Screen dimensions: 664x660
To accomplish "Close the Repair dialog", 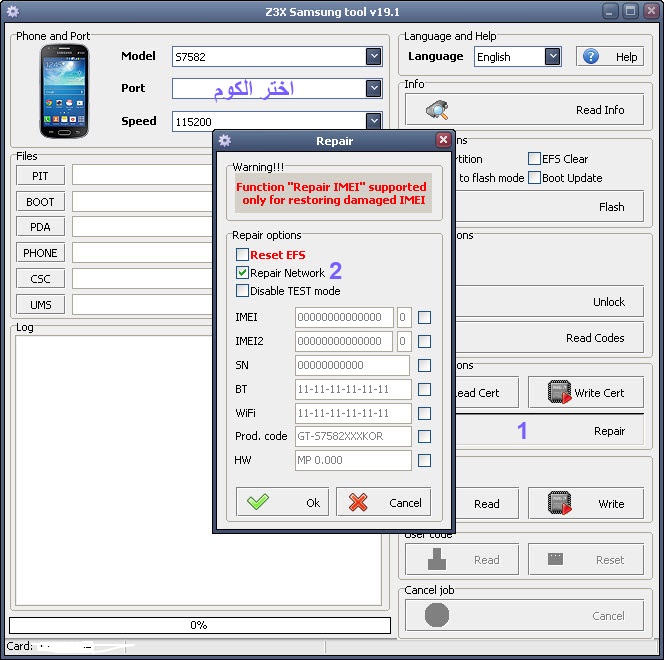I will click(x=443, y=140).
